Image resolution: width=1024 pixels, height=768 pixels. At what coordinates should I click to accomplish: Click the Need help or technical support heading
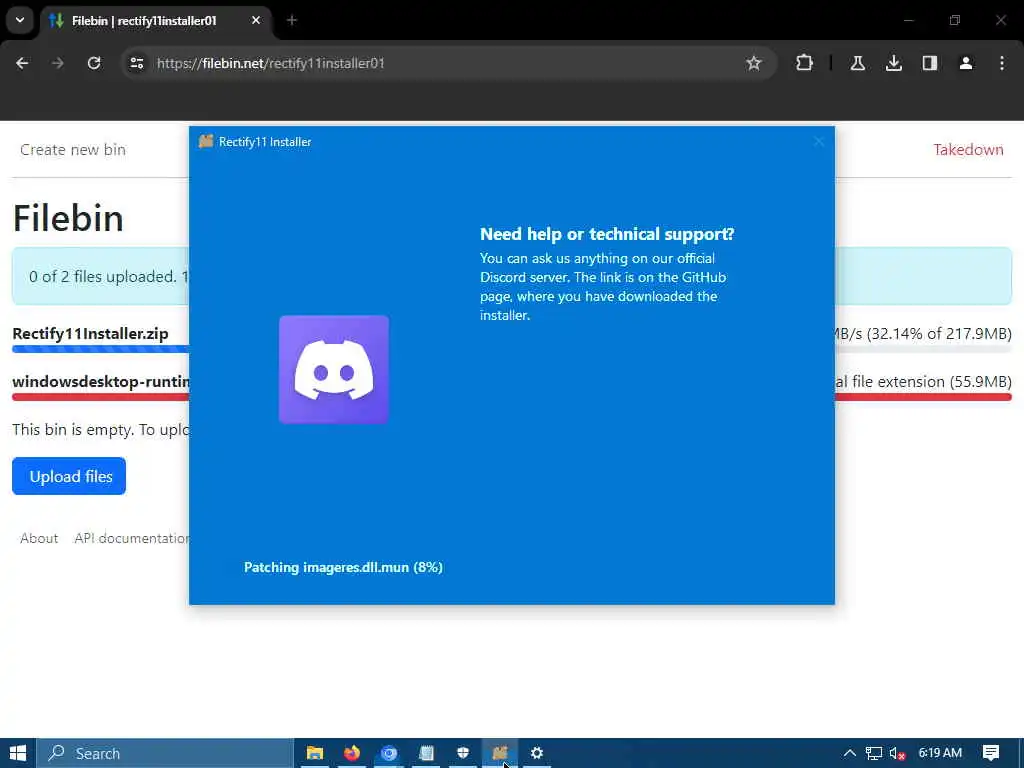[607, 234]
